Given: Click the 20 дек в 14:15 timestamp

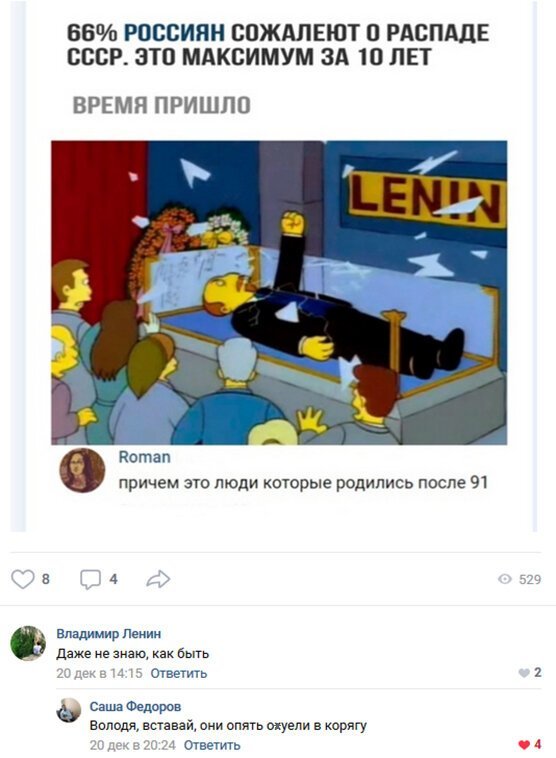Looking at the screenshot, I should [100, 673].
